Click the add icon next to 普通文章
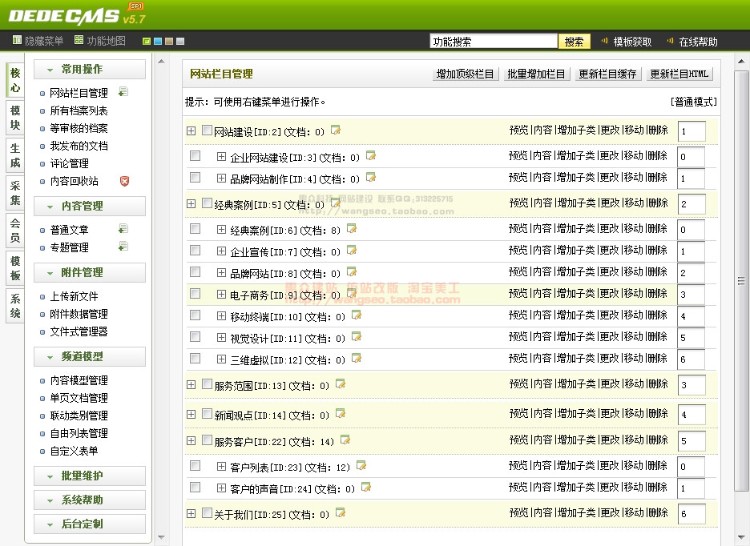Viewport: 750px width, 546px height. [x=123, y=229]
